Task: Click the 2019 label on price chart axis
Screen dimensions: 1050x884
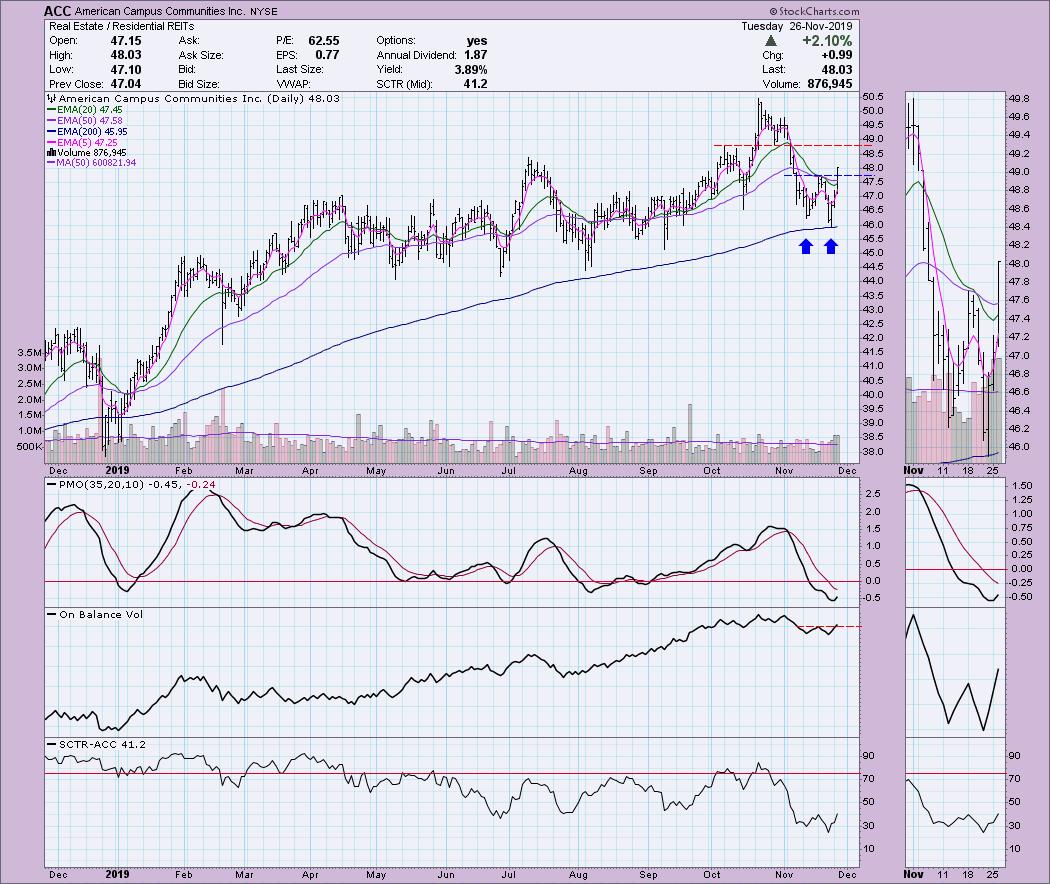Action: (117, 470)
